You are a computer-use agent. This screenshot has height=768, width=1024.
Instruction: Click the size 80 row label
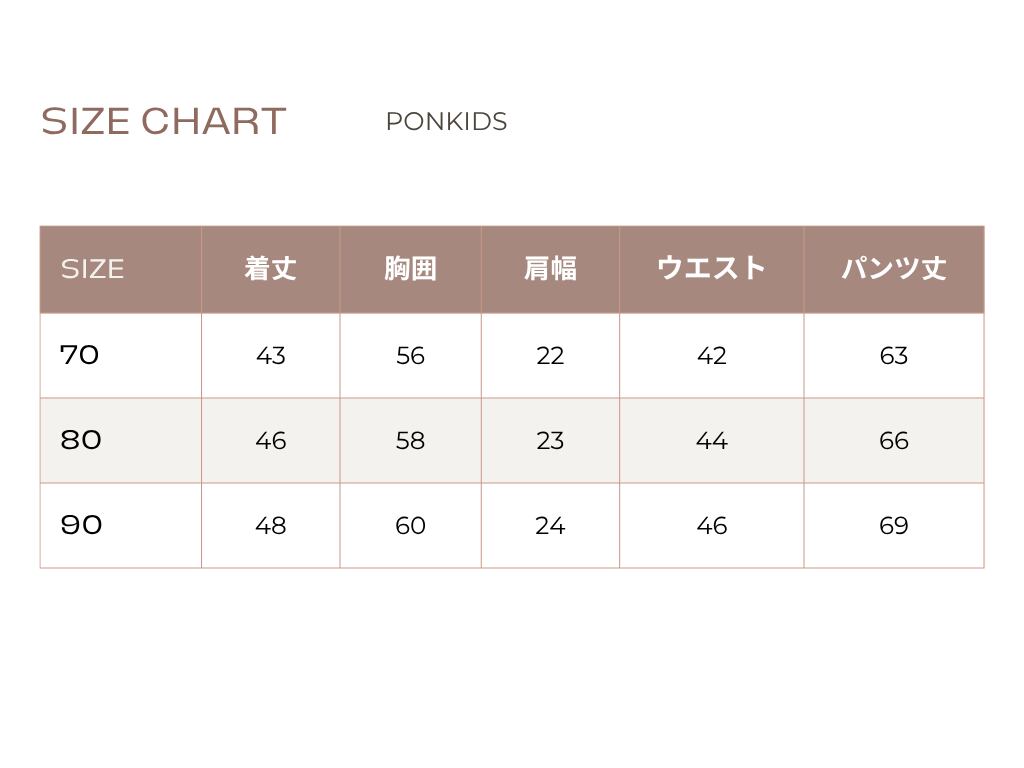point(81,440)
